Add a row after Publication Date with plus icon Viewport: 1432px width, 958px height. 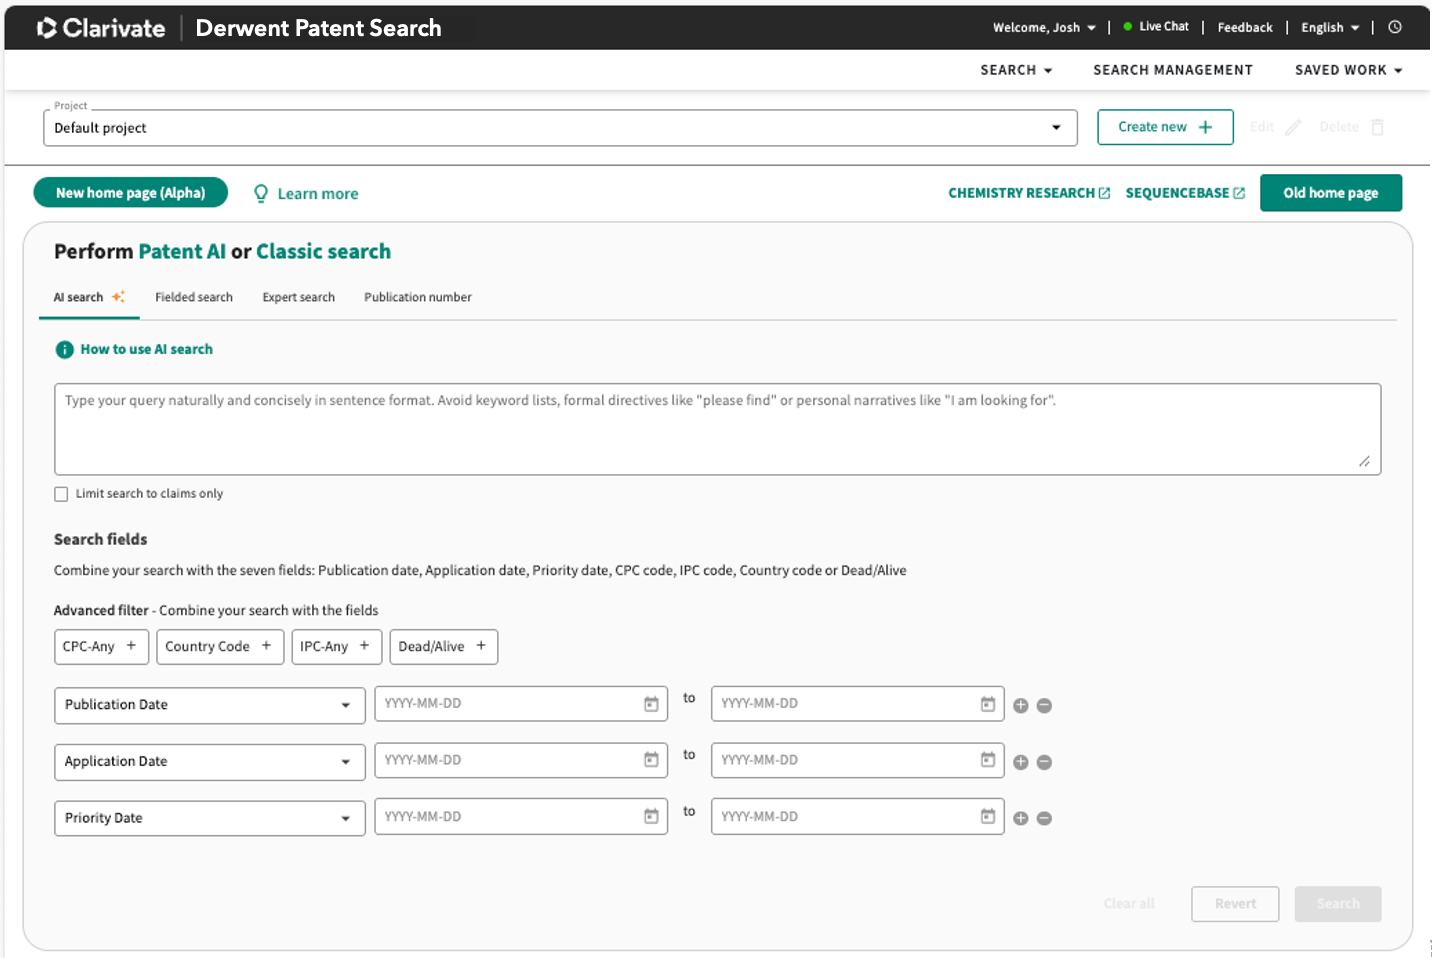coord(1020,706)
